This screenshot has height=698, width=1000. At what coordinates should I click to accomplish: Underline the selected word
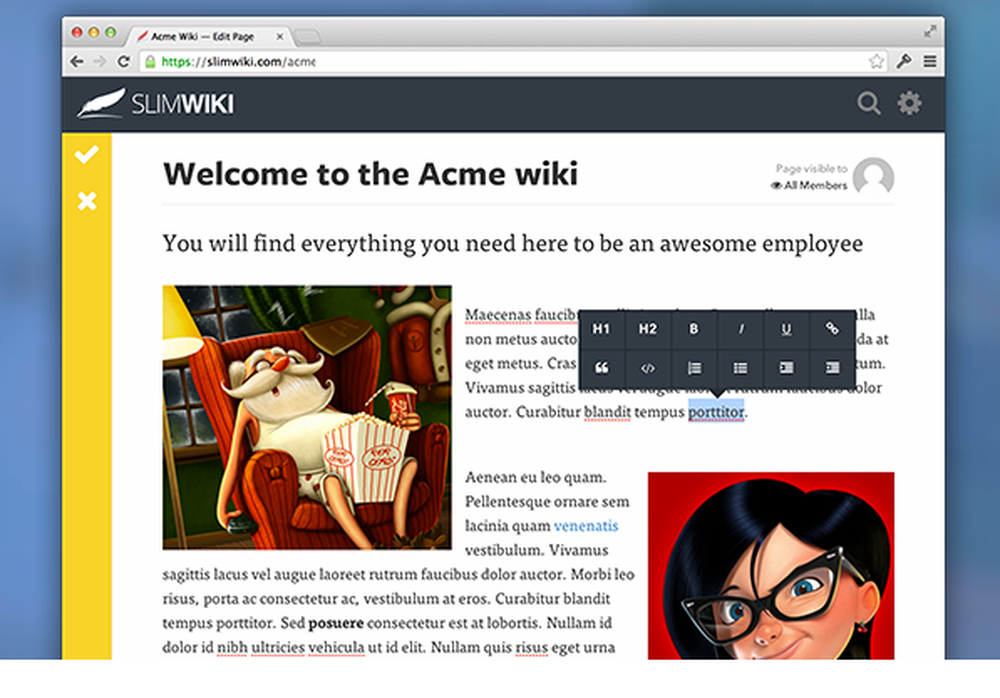[786, 329]
